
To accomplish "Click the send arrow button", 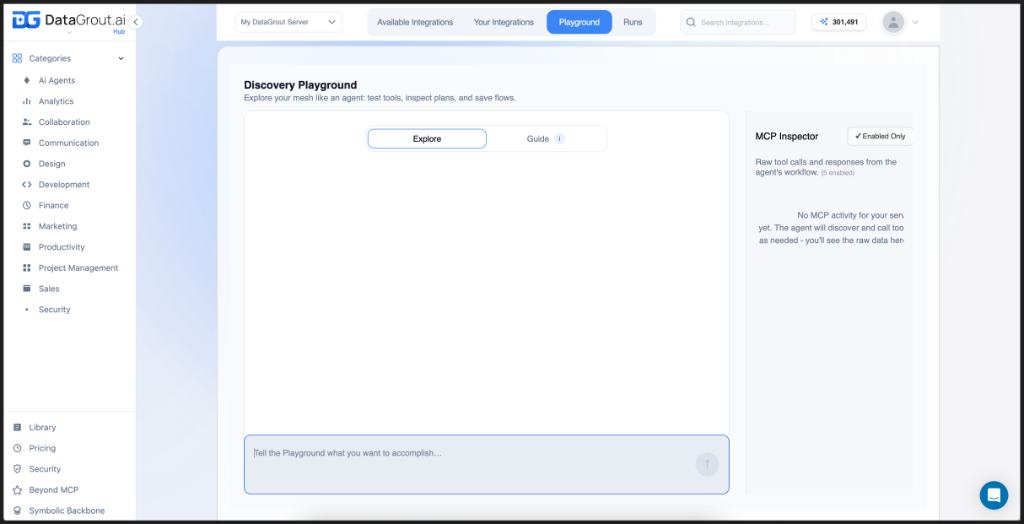I will point(707,465).
